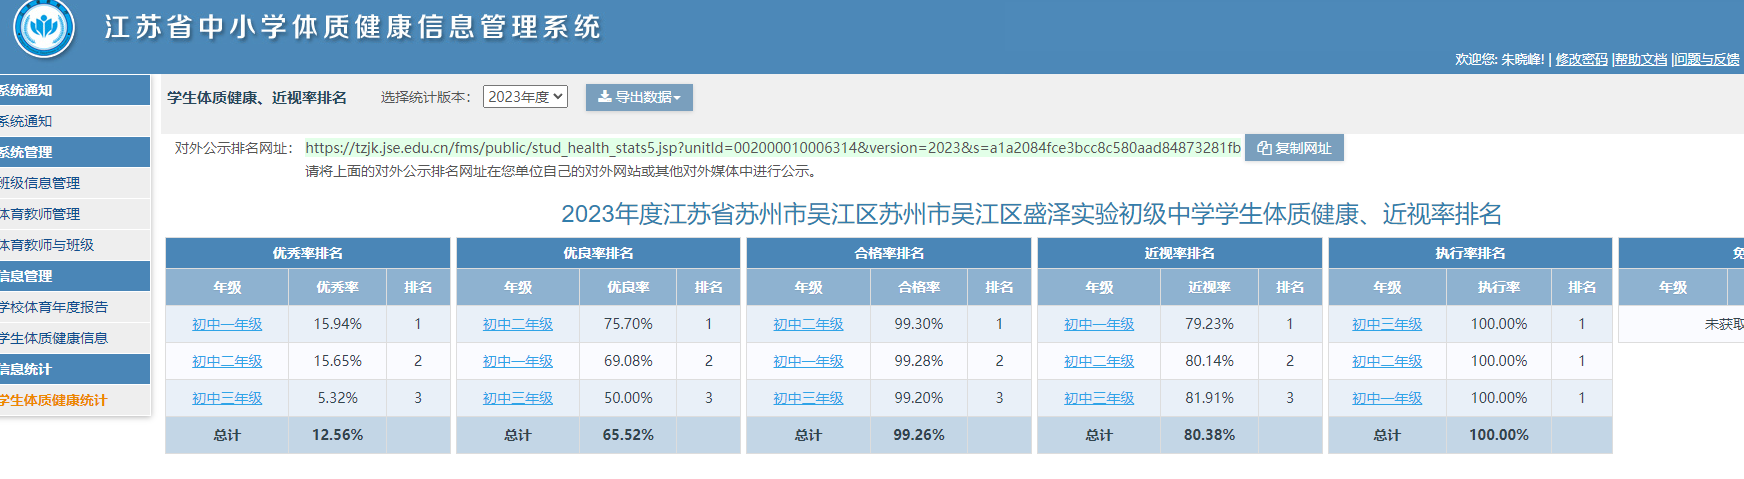Click 初中二年级 in myopia rate ranking
Screen dimensions: 1744x479
click(1099, 361)
